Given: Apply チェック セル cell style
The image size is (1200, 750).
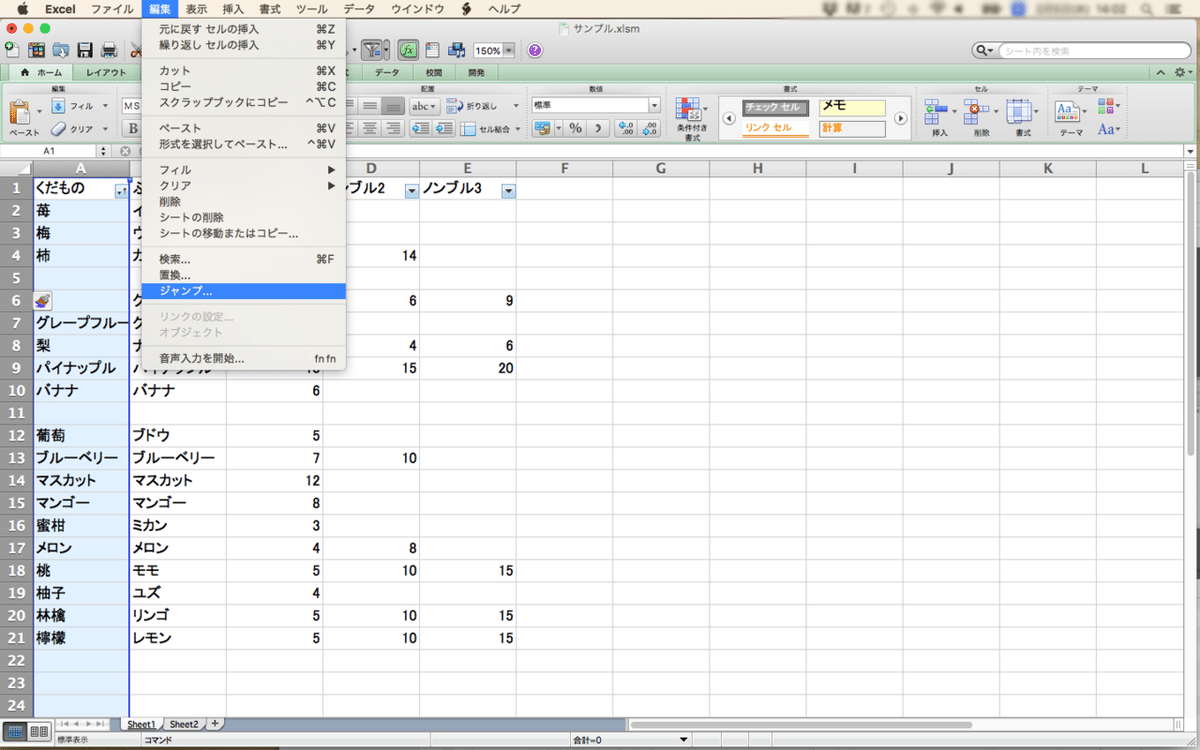Looking at the screenshot, I should [x=776, y=107].
